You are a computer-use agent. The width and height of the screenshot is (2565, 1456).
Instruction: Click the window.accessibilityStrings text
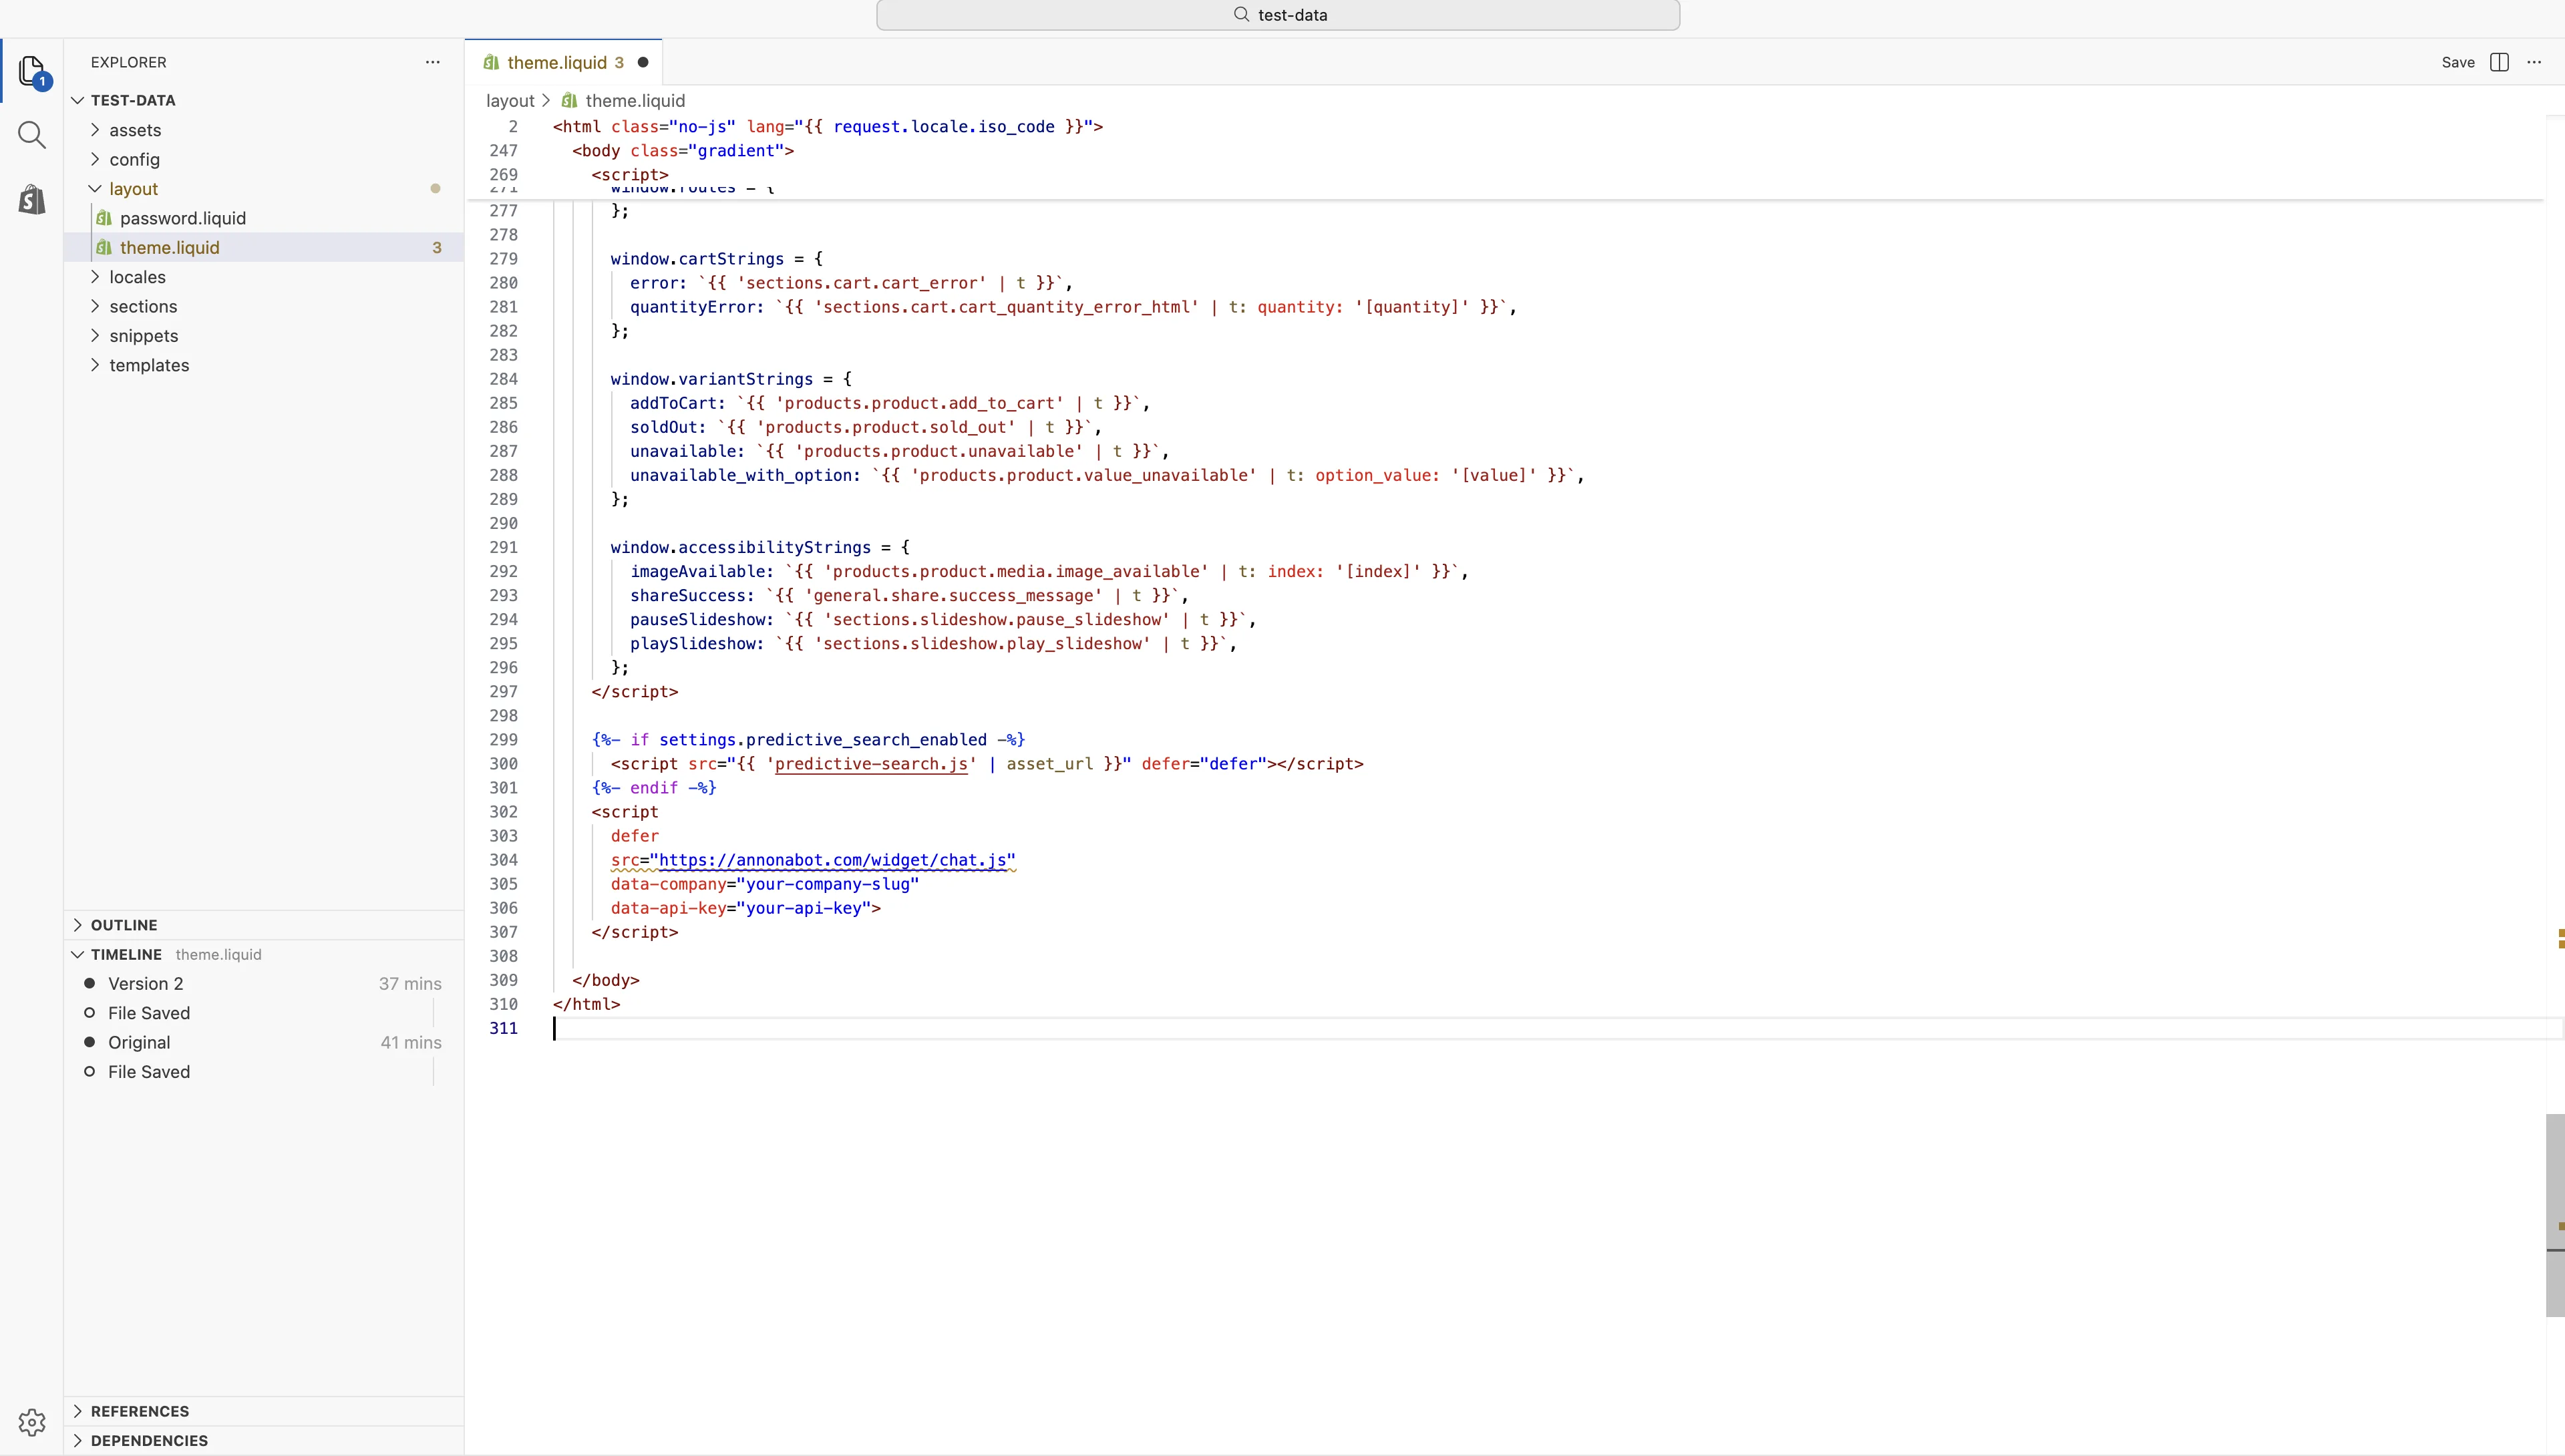741,547
